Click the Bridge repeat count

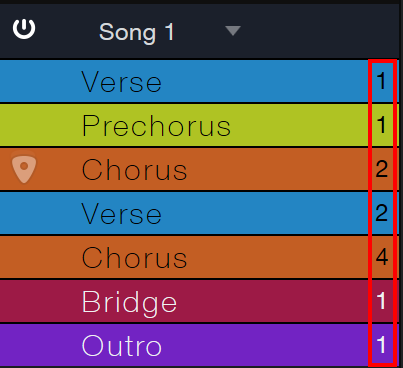pos(381,301)
